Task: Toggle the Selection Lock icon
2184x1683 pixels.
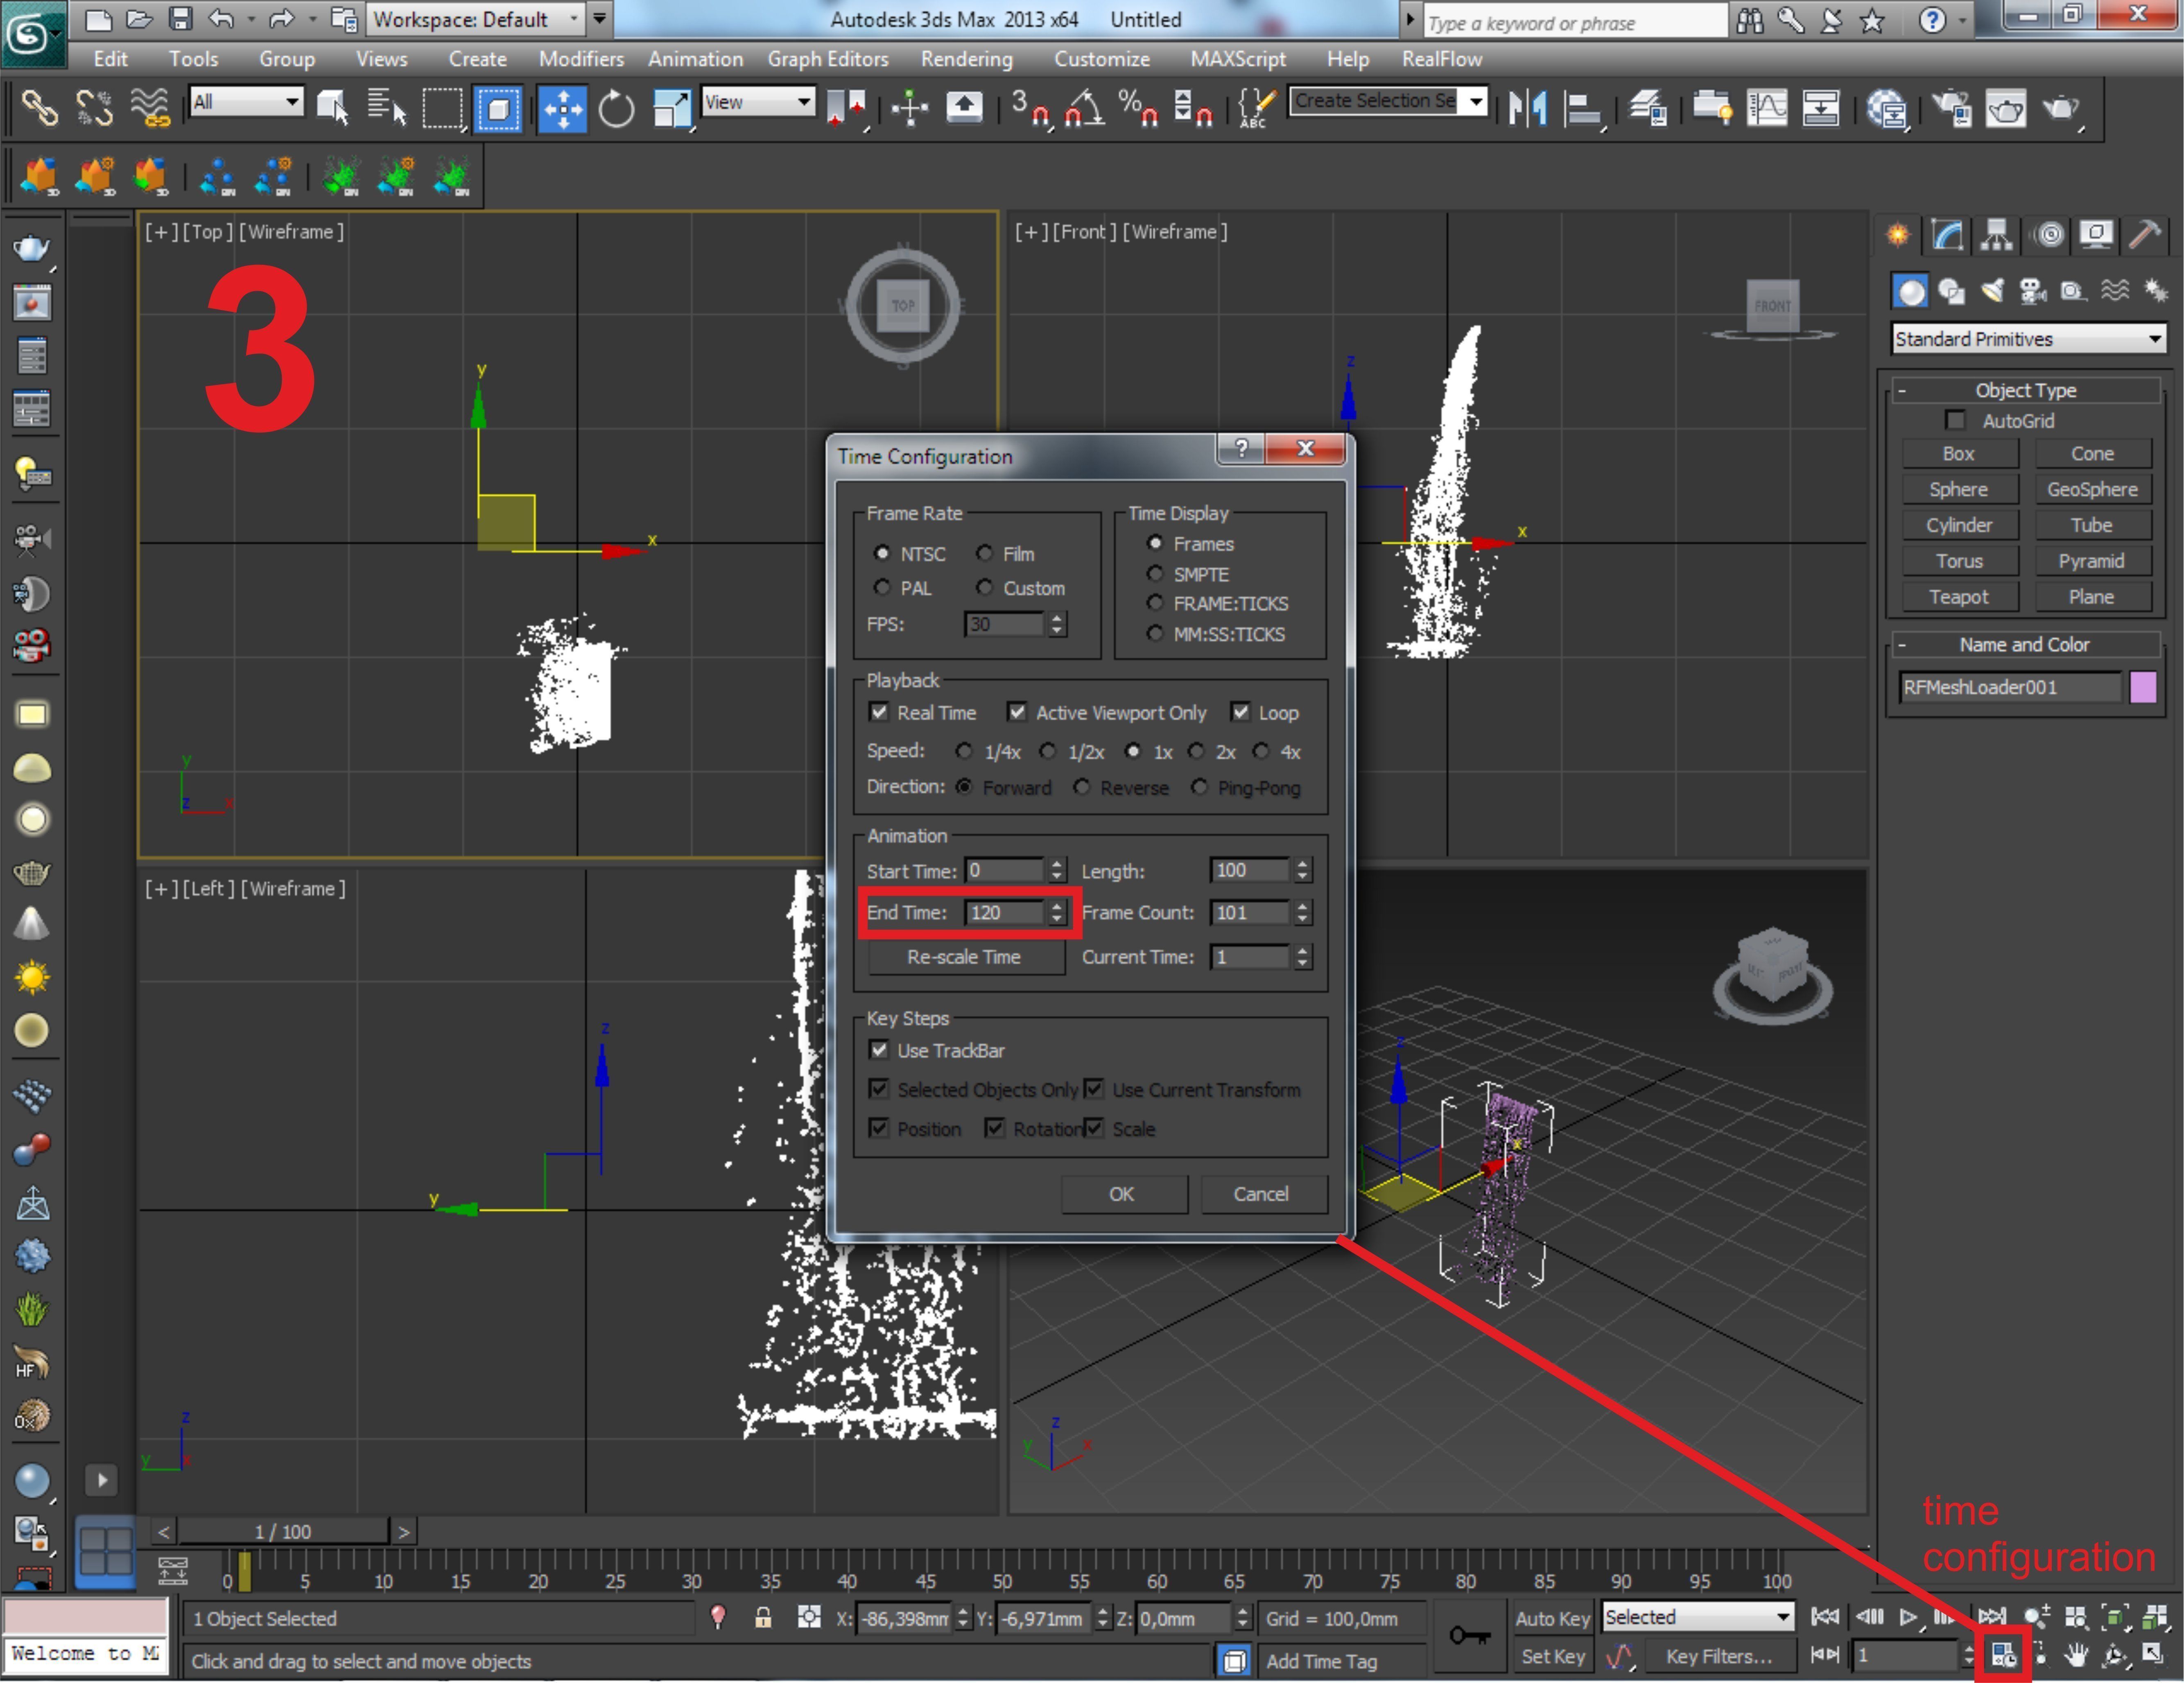Action: click(x=763, y=1618)
